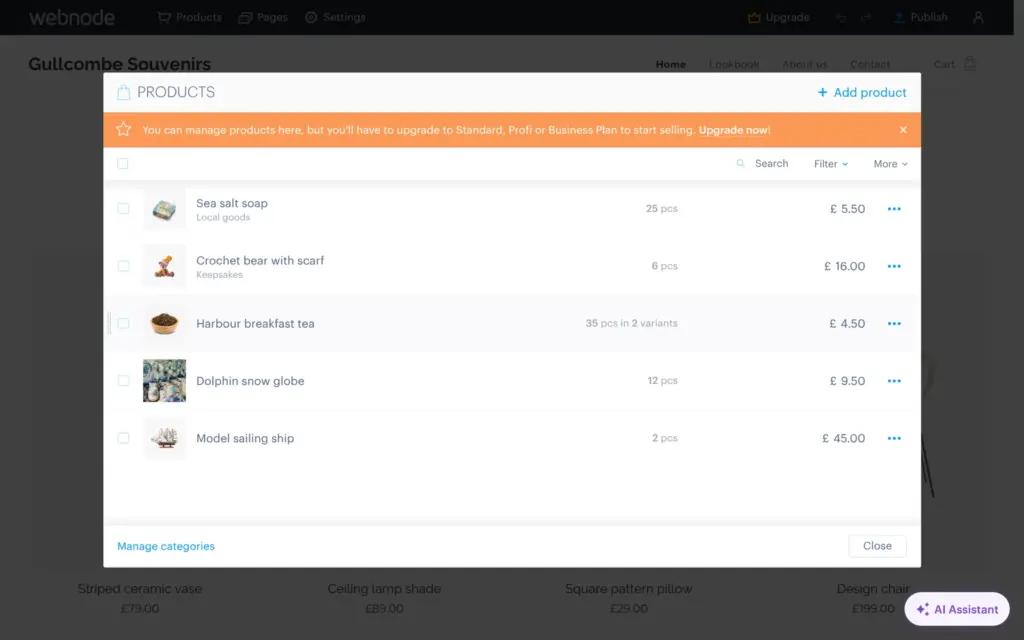The height and width of the screenshot is (640, 1024).
Task: Click the Sea salt soap product name
Action: coord(232,203)
